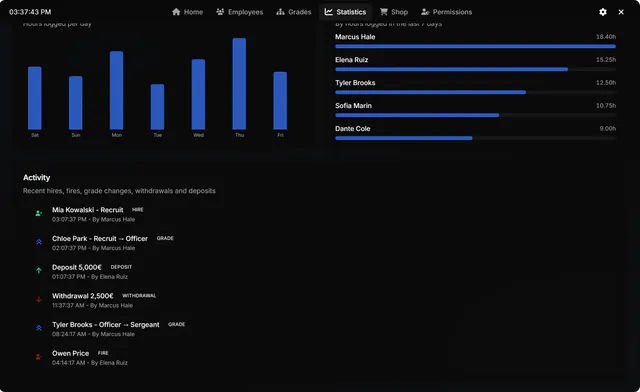The width and height of the screenshot is (640, 392).
Task: Open the Owen Price activity entry
Action: (70, 353)
